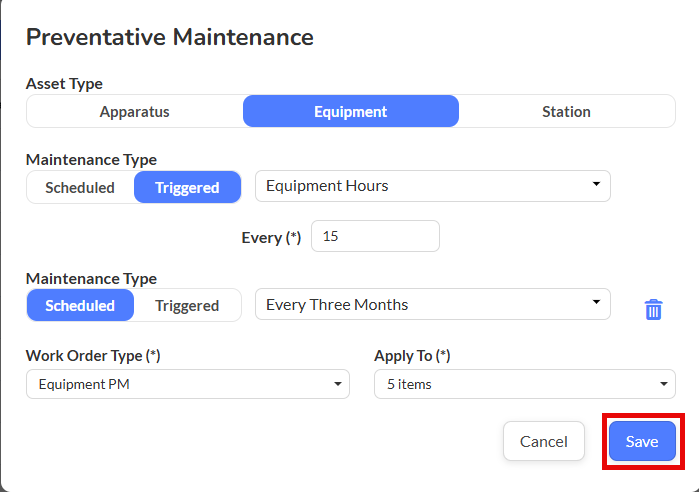Viewport: 699px width, 492px height.
Task: Open the Equipment Hours trigger dropdown
Action: 432,186
